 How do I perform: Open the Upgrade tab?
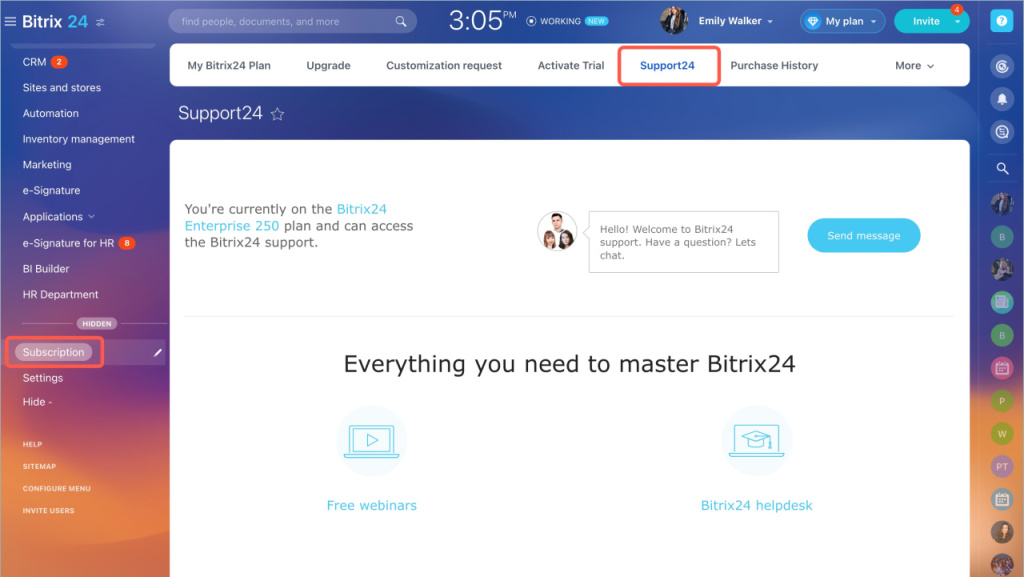coord(328,65)
